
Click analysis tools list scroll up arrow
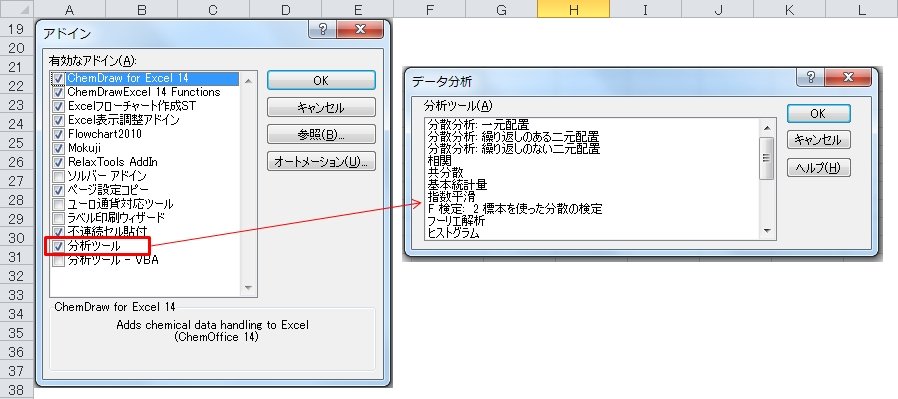pyautogui.click(x=767, y=127)
